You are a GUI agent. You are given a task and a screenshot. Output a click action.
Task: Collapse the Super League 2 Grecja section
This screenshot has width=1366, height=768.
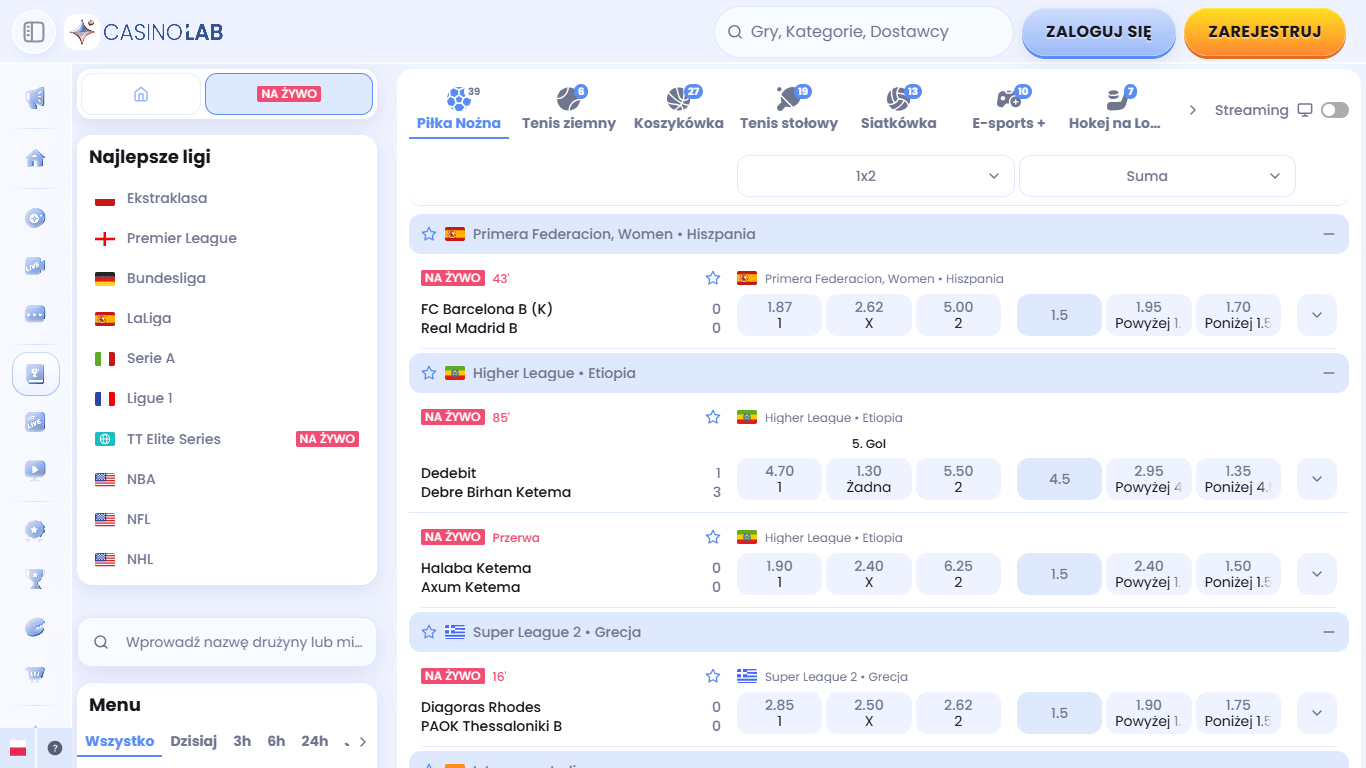pyautogui.click(x=1329, y=632)
